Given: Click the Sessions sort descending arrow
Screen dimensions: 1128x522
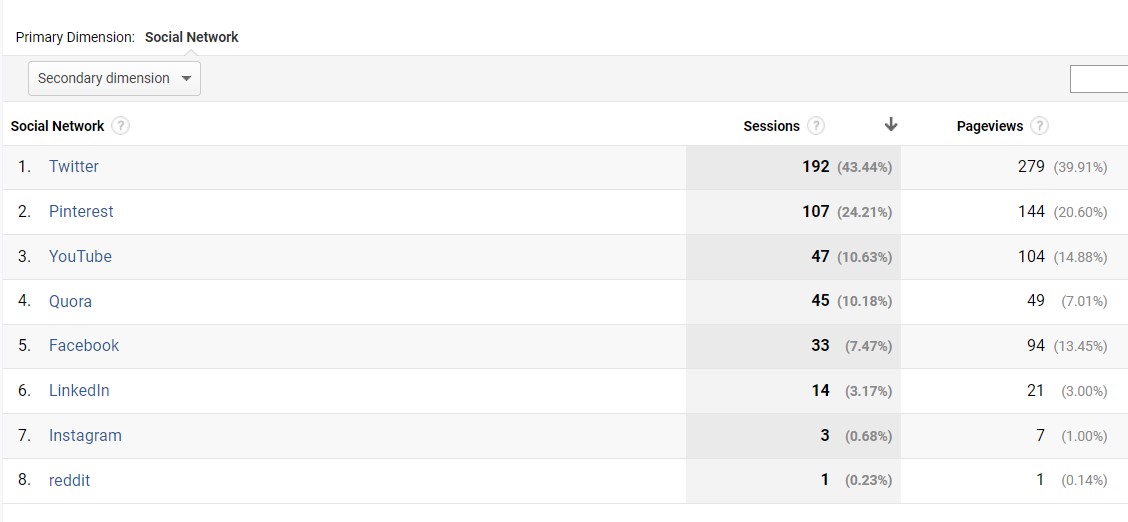Looking at the screenshot, I should pyautogui.click(x=891, y=125).
